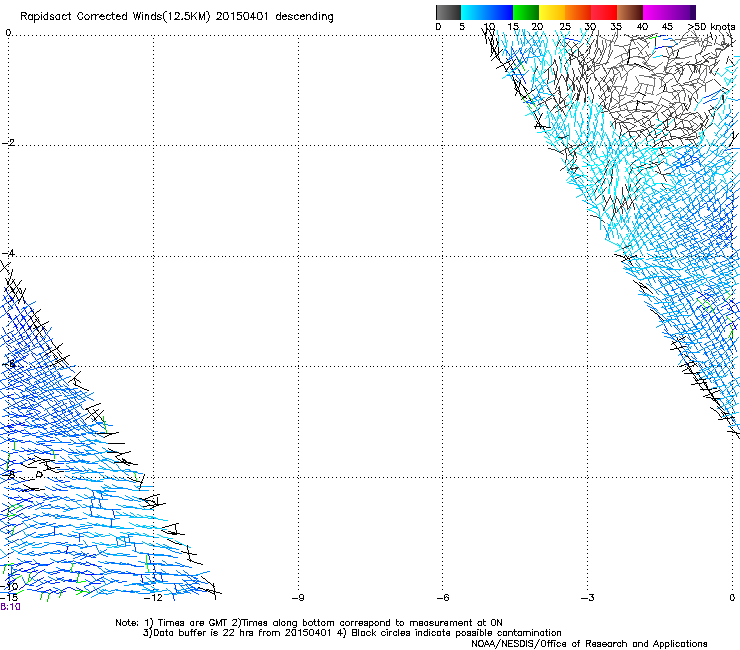Image resolution: width=740 pixels, height=650 pixels.
Task: Click NOAA/NESDIS Office of Research credit text
Action: tap(589, 644)
